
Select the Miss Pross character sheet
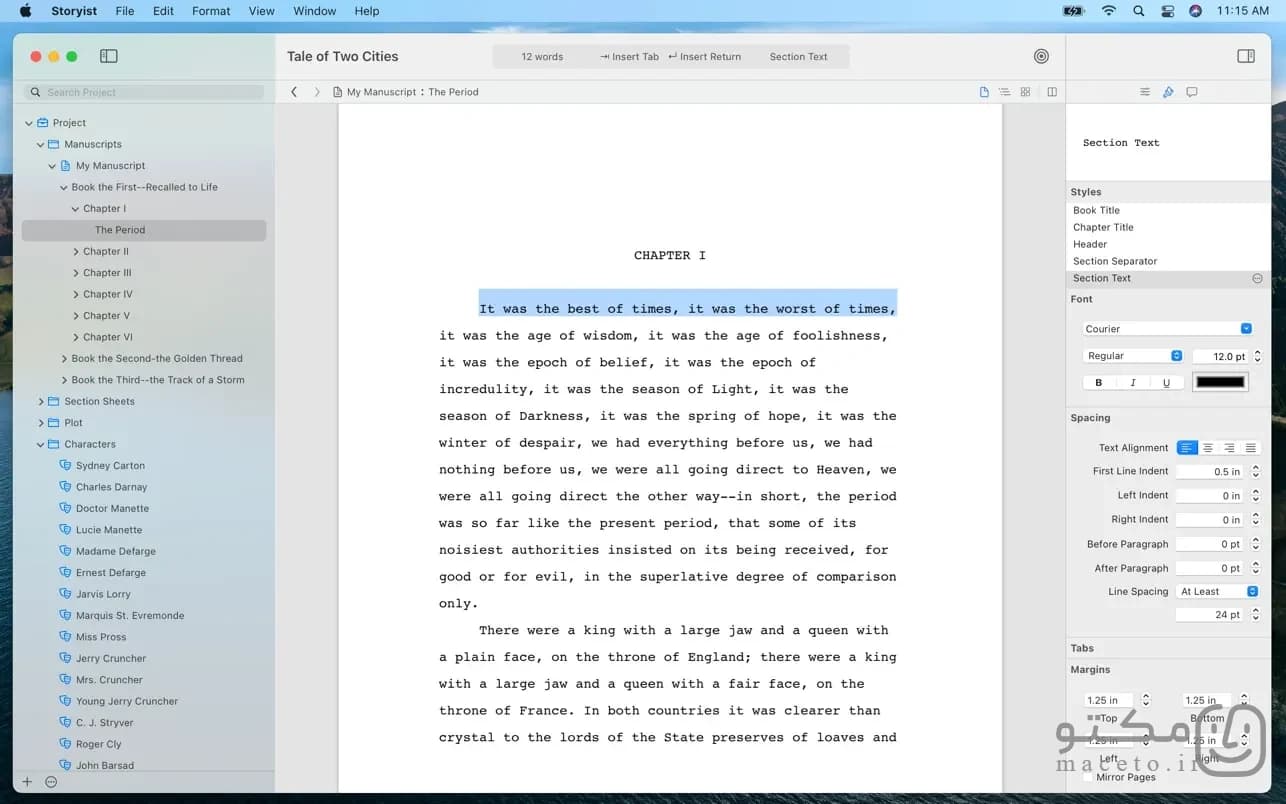(101, 637)
